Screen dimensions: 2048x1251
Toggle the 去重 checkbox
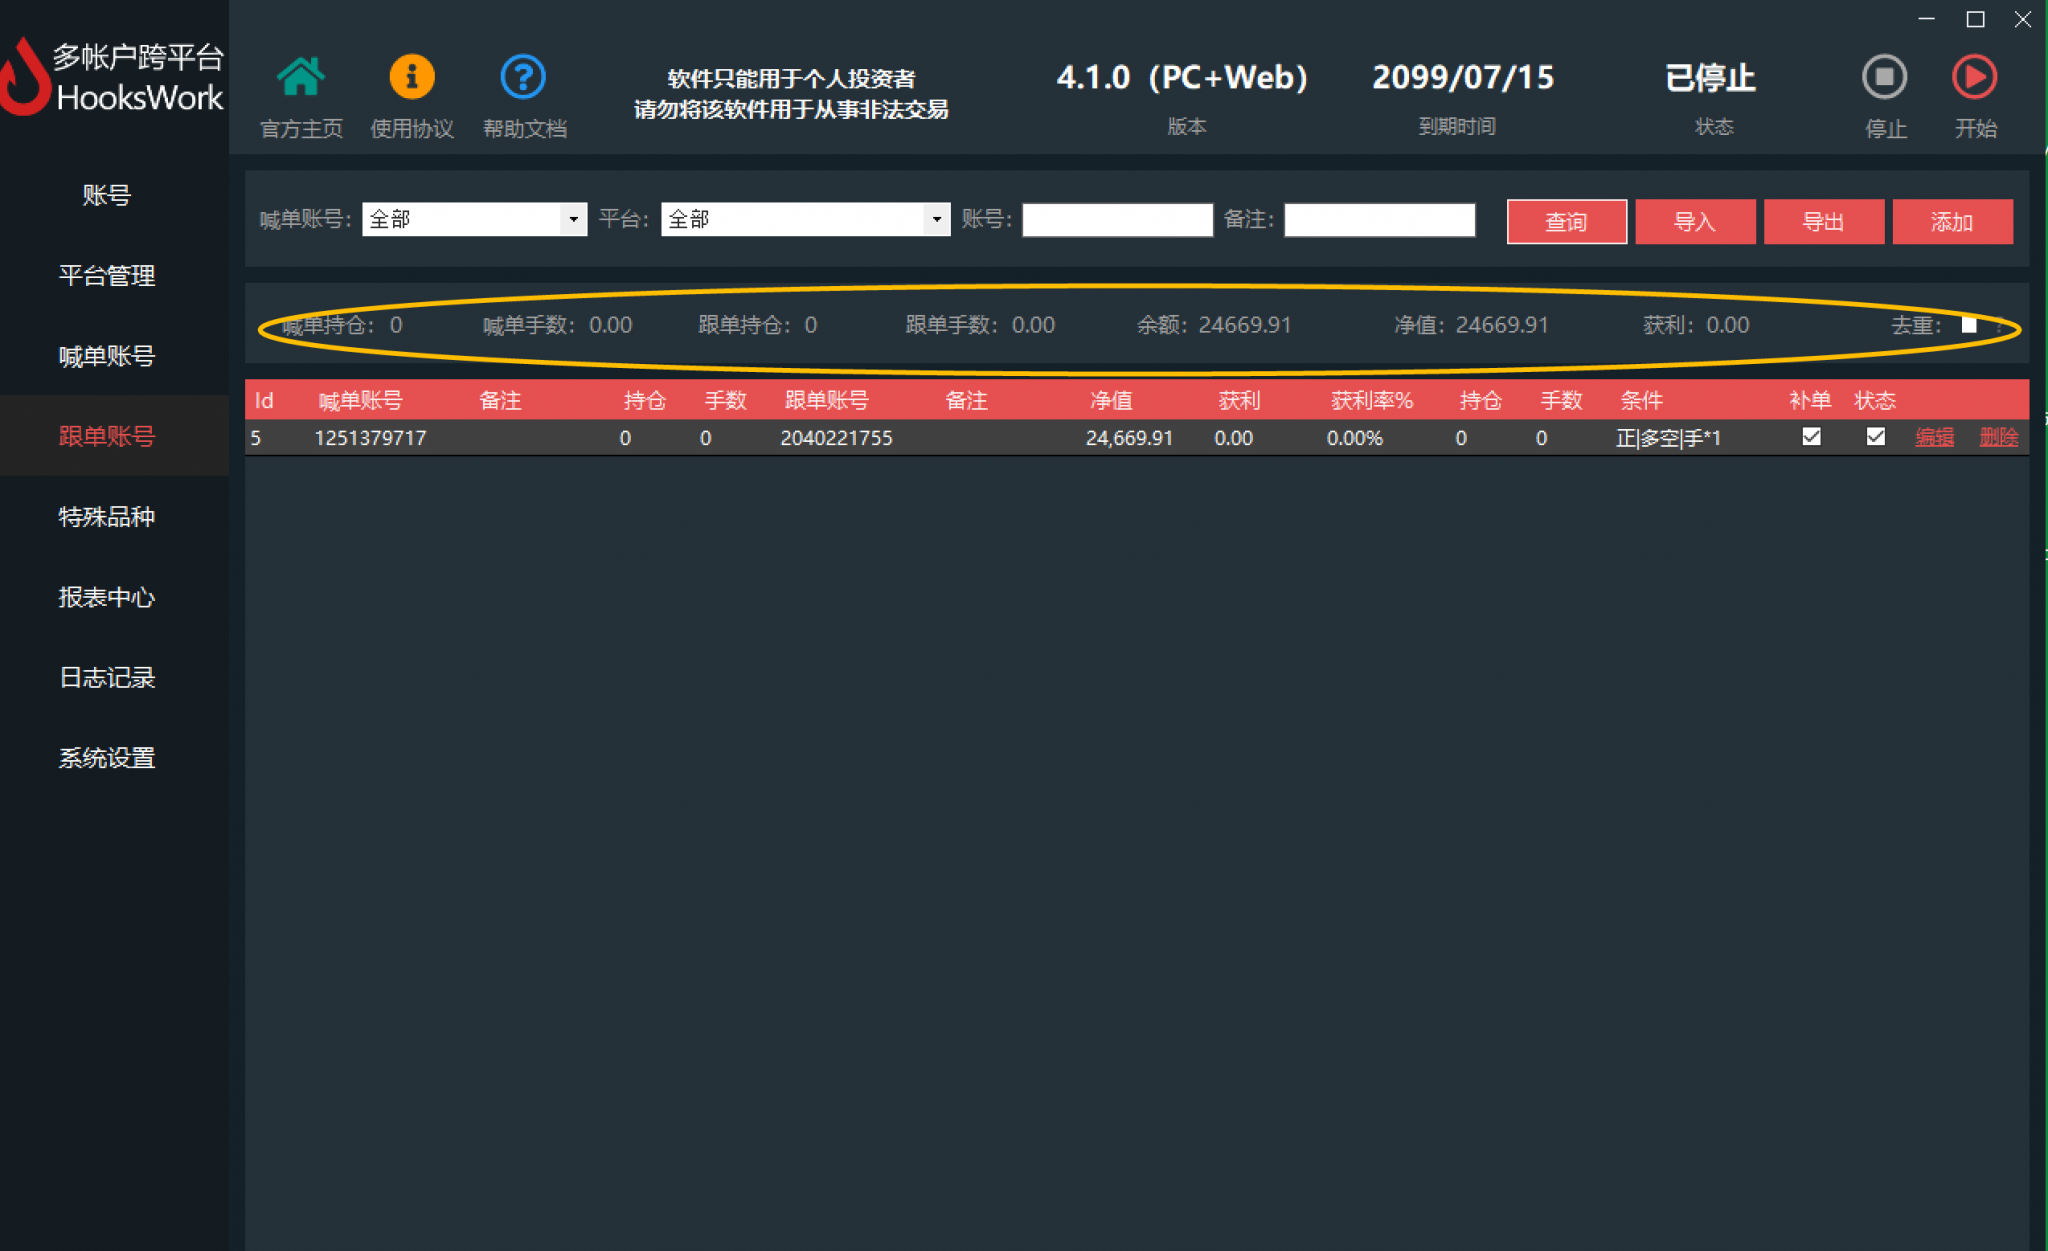tap(1968, 325)
